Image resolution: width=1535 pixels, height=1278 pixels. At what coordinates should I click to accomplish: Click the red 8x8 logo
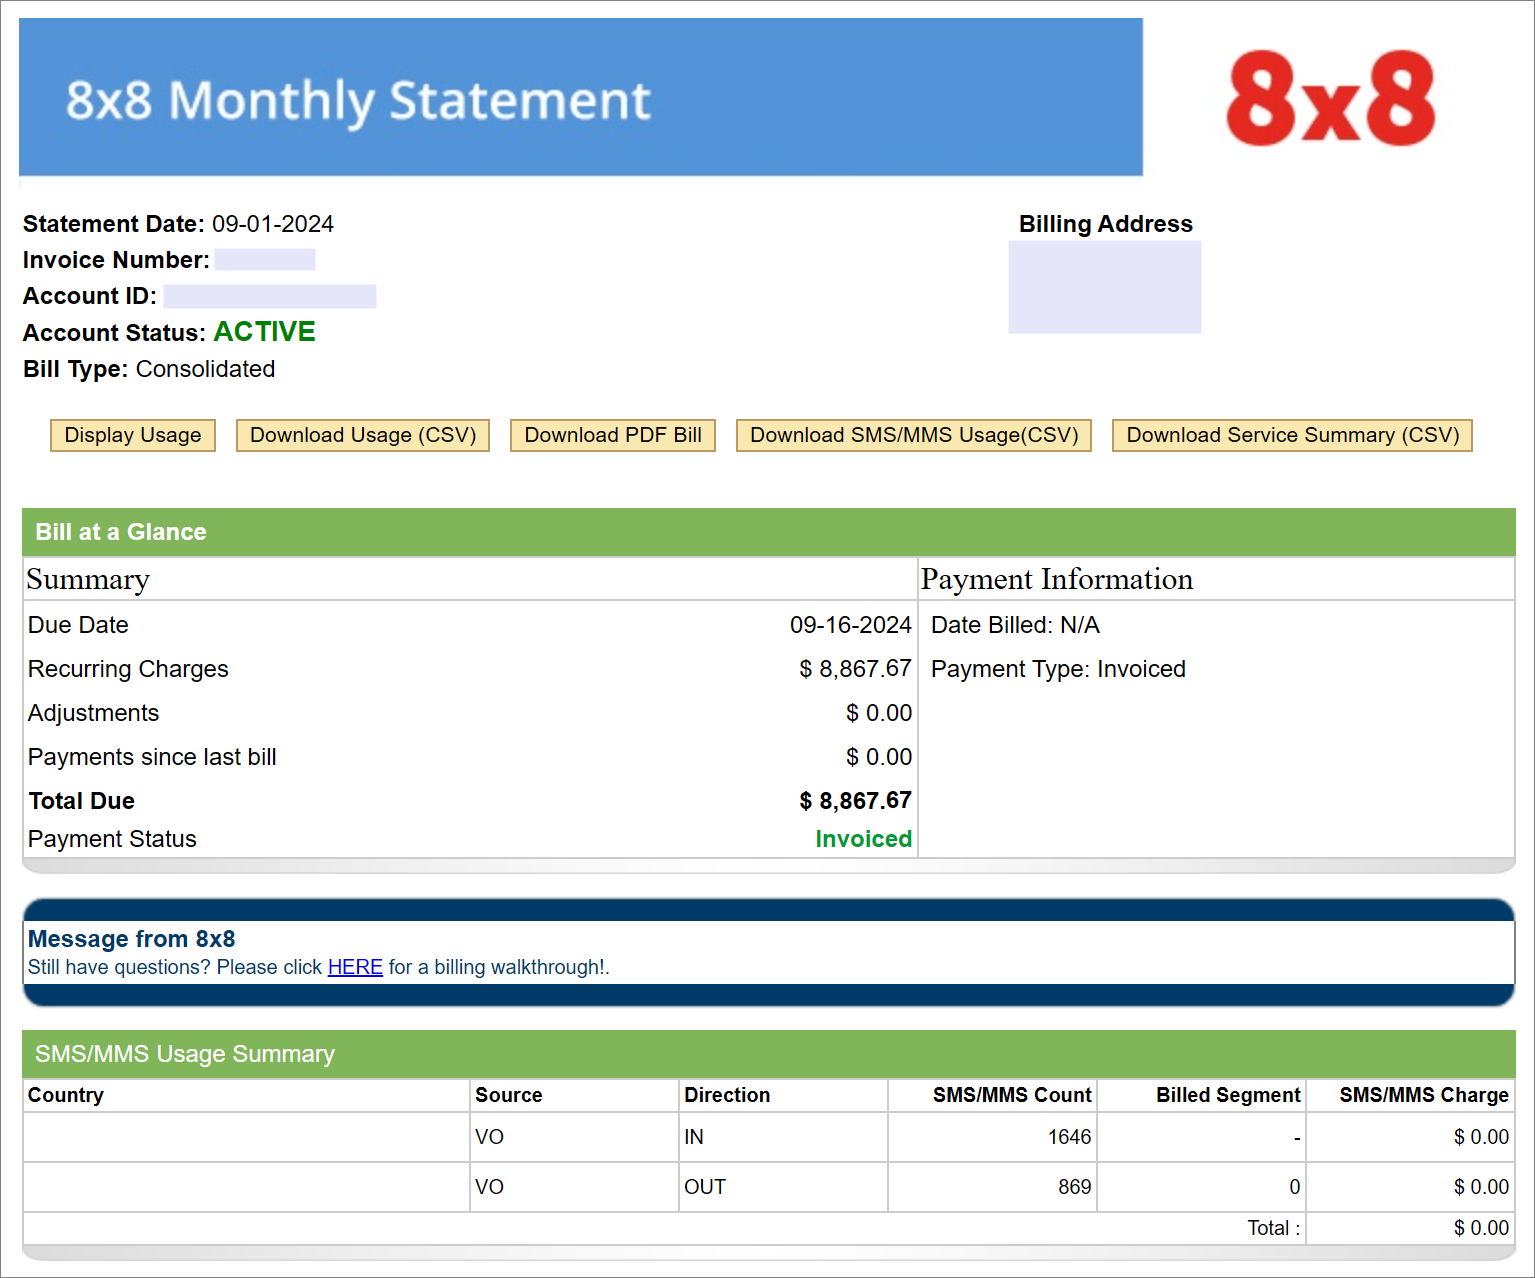1331,98
